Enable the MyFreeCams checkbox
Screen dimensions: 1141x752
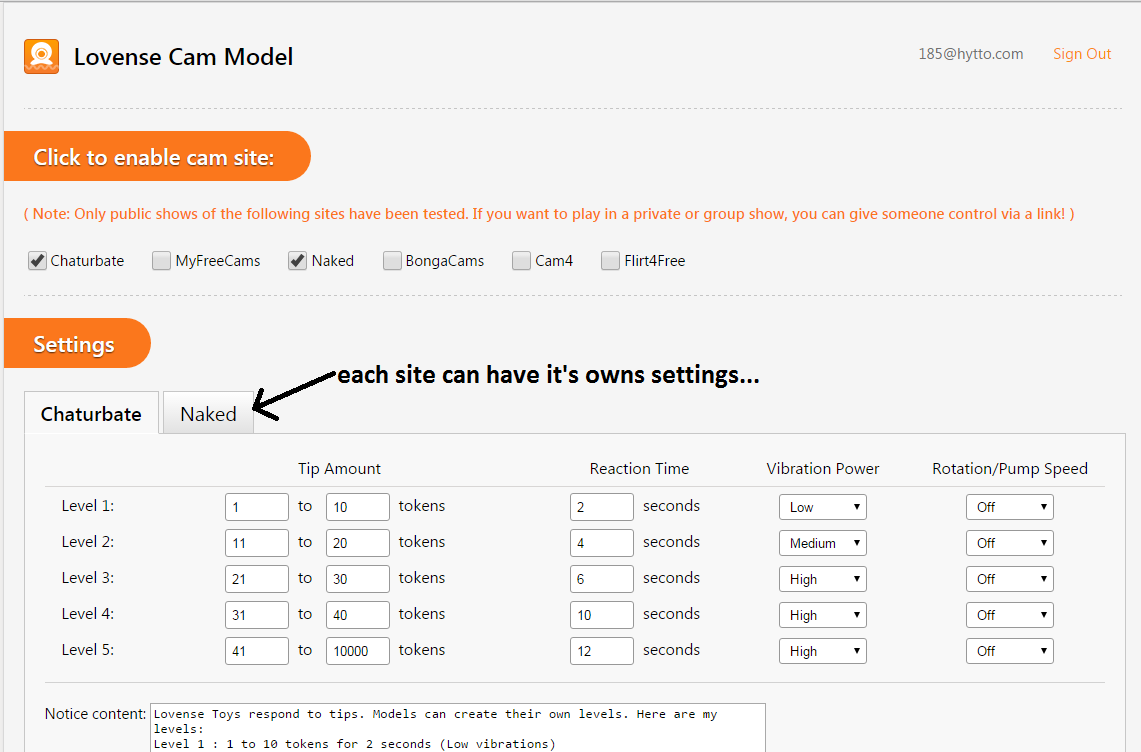coord(161,261)
